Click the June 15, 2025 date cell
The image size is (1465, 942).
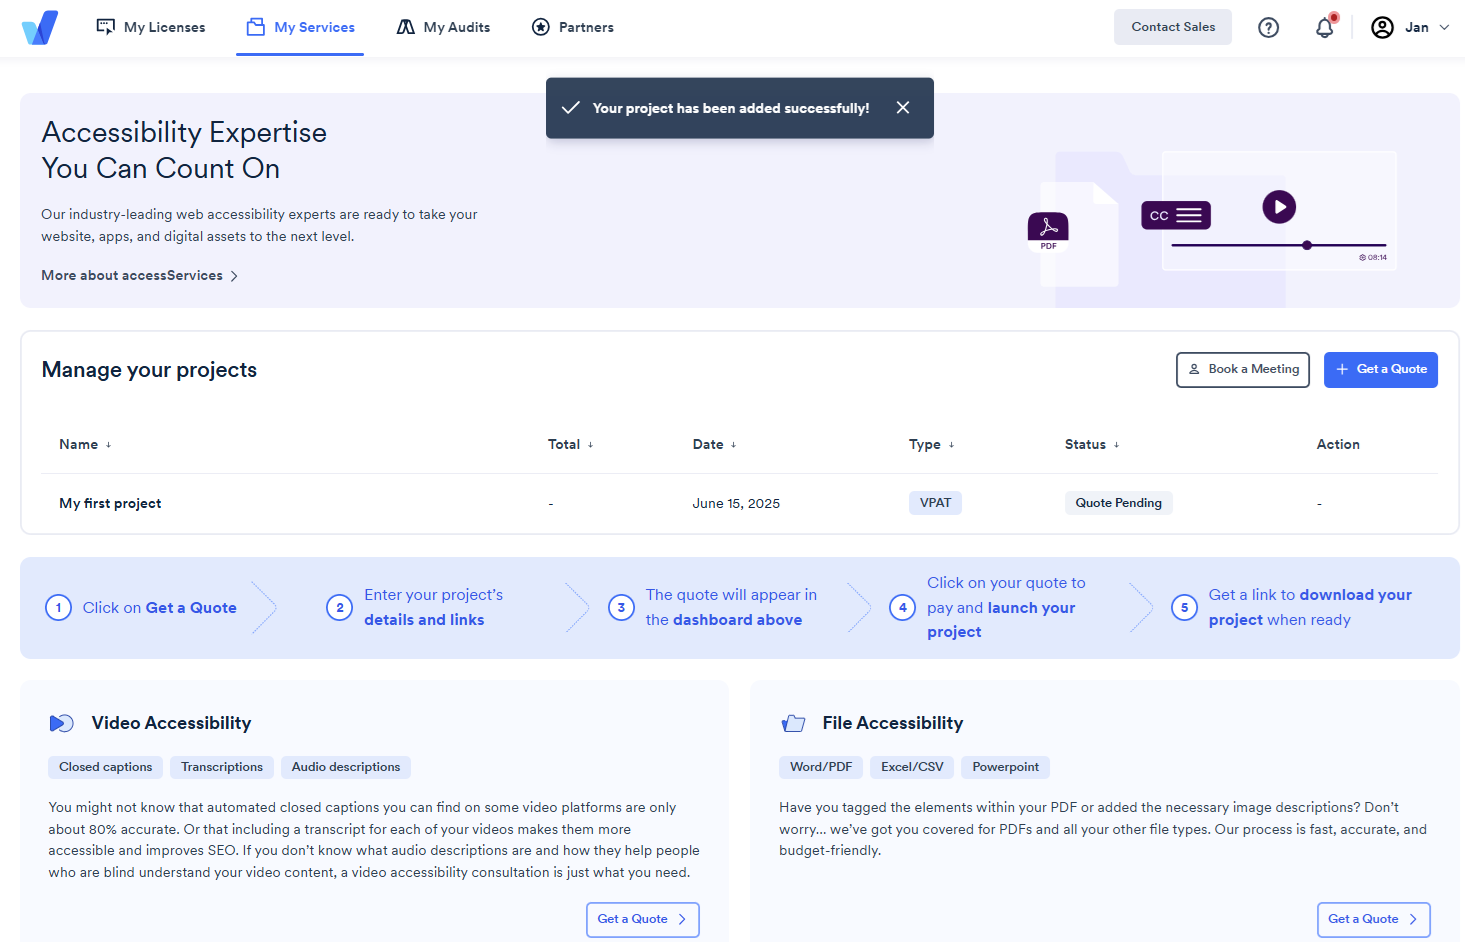click(x=736, y=503)
